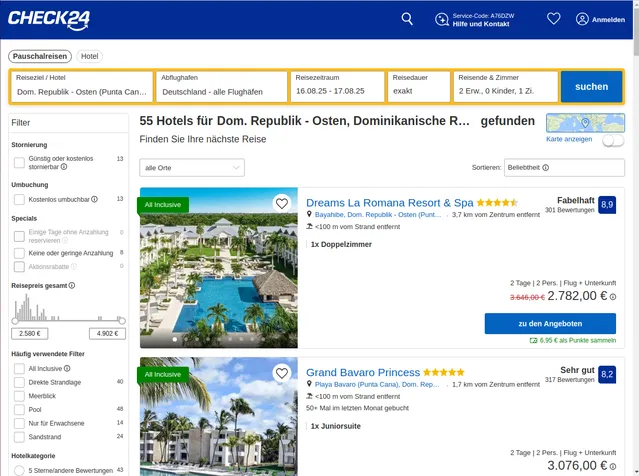Screen dimensions: 639x476
Task: Click info icon next to stornierbar filter
Action: coord(64,167)
